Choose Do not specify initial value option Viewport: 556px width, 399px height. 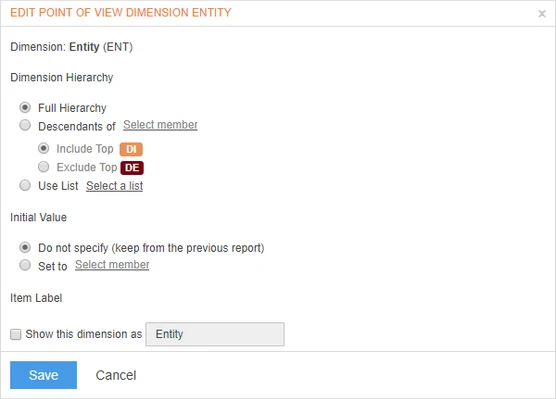point(25,247)
